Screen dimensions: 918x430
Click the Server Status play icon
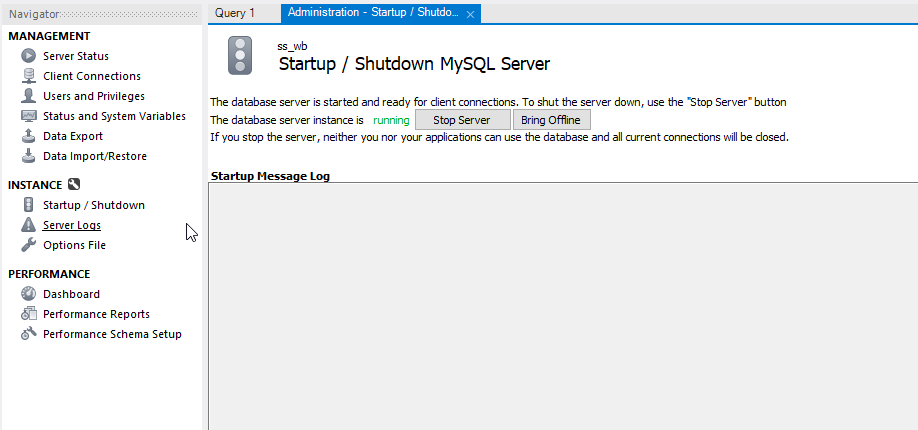click(x=28, y=56)
